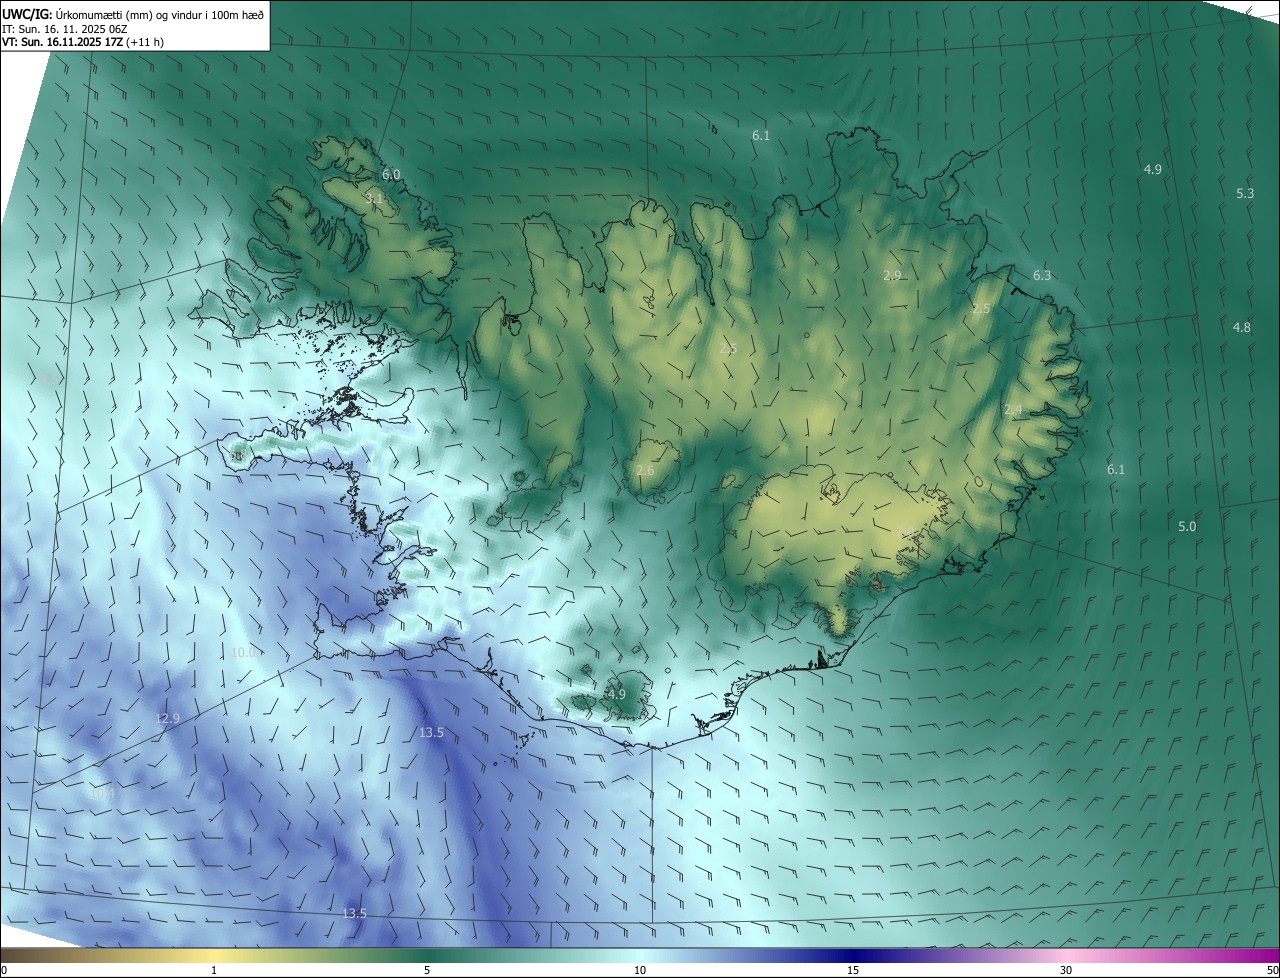Select the 3.1 value label on the map
This screenshot has width=1280, height=978.
pos(374,199)
